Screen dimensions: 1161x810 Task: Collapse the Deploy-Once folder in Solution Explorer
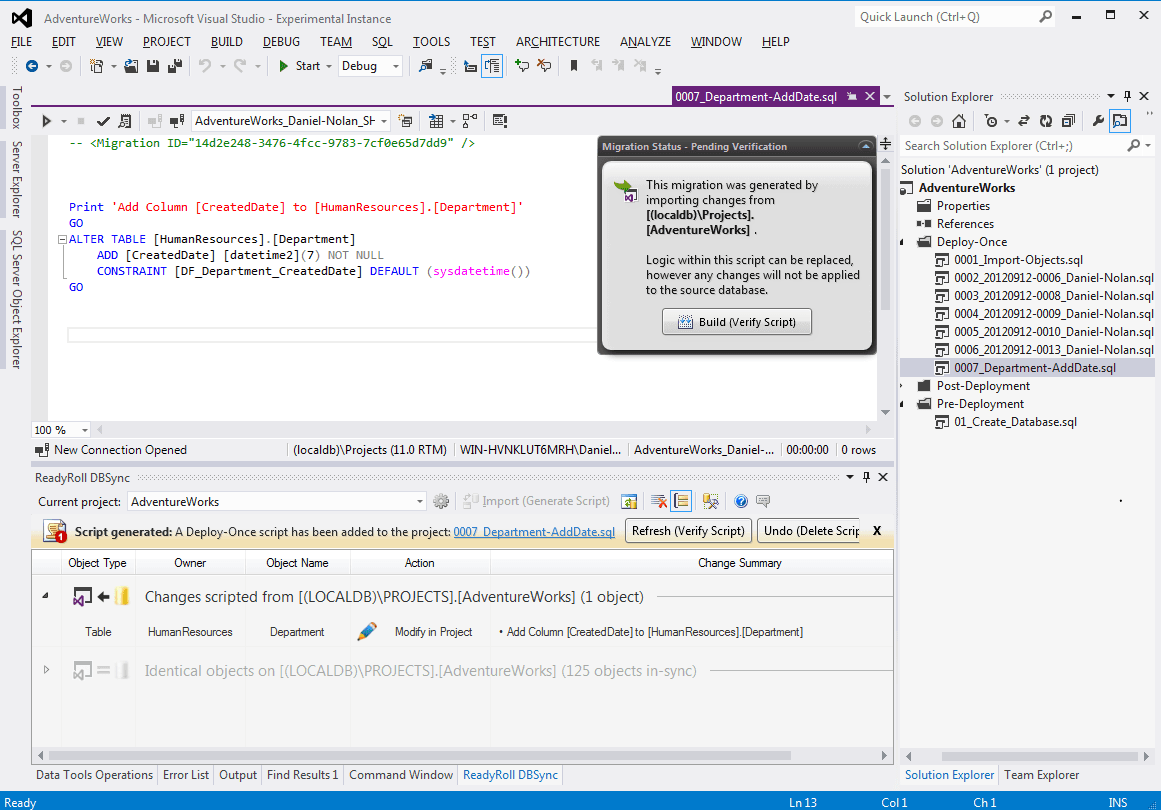[903, 242]
